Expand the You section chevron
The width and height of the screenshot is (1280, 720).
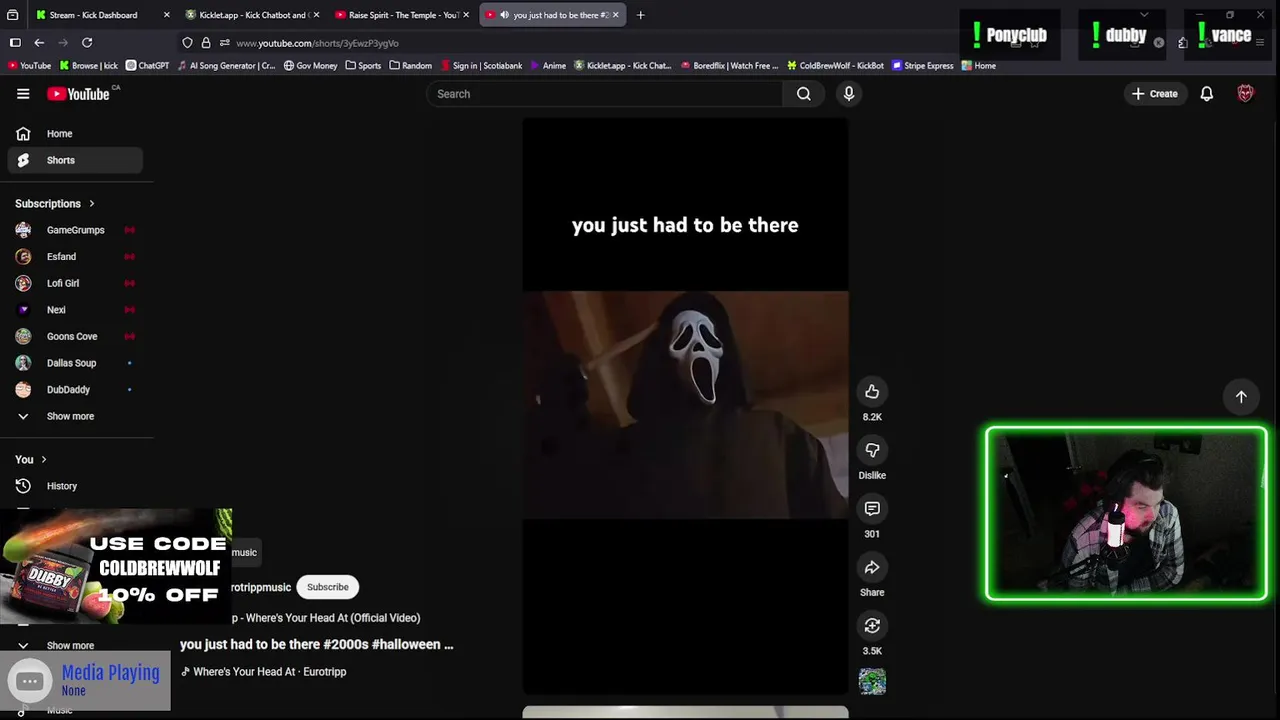click(x=43, y=460)
